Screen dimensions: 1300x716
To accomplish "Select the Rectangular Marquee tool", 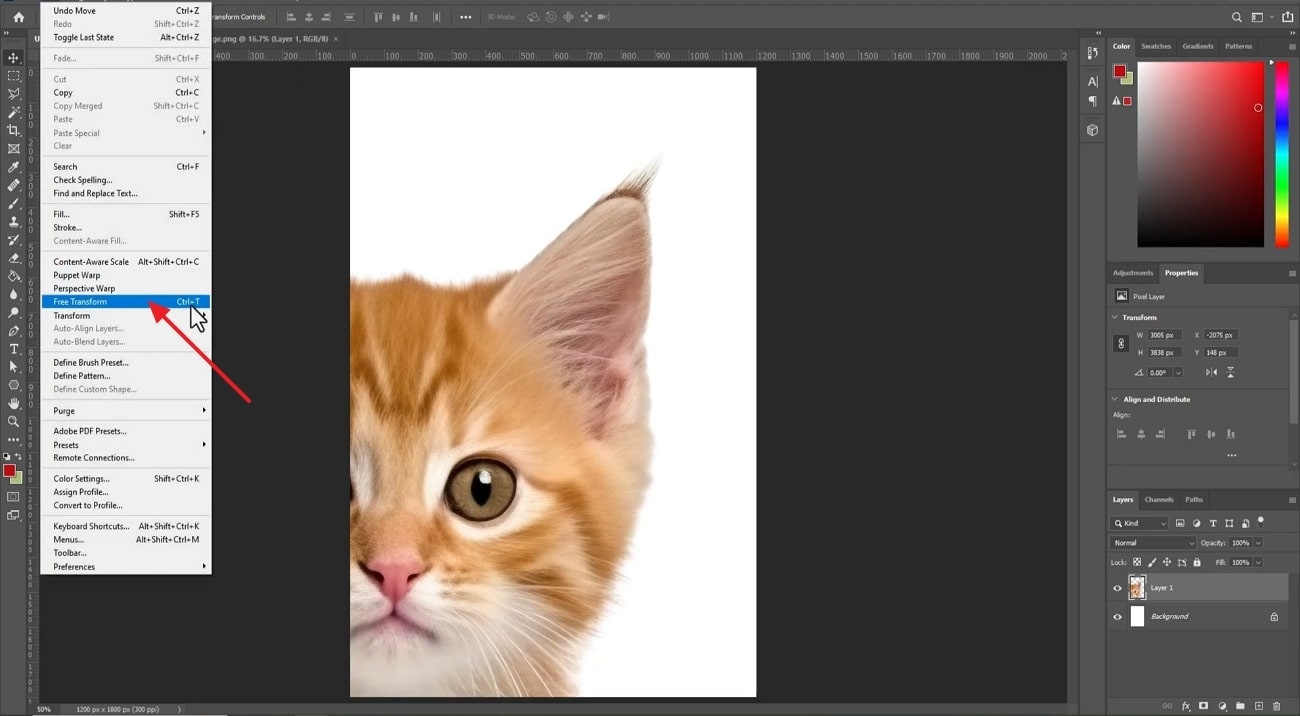I will [x=14, y=76].
